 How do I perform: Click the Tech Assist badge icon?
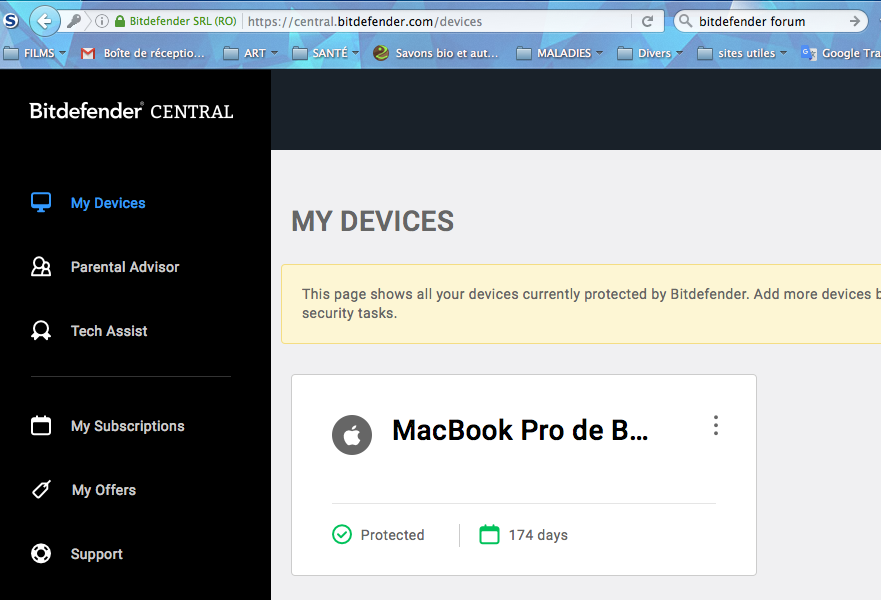coord(41,330)
